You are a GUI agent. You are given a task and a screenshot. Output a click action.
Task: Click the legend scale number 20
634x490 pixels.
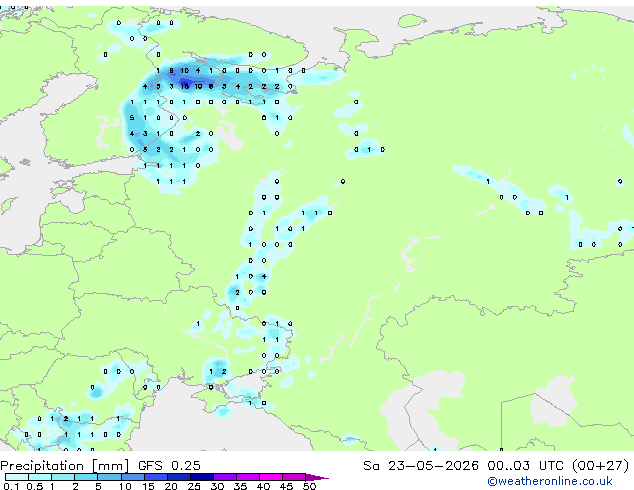coord(171,486)
